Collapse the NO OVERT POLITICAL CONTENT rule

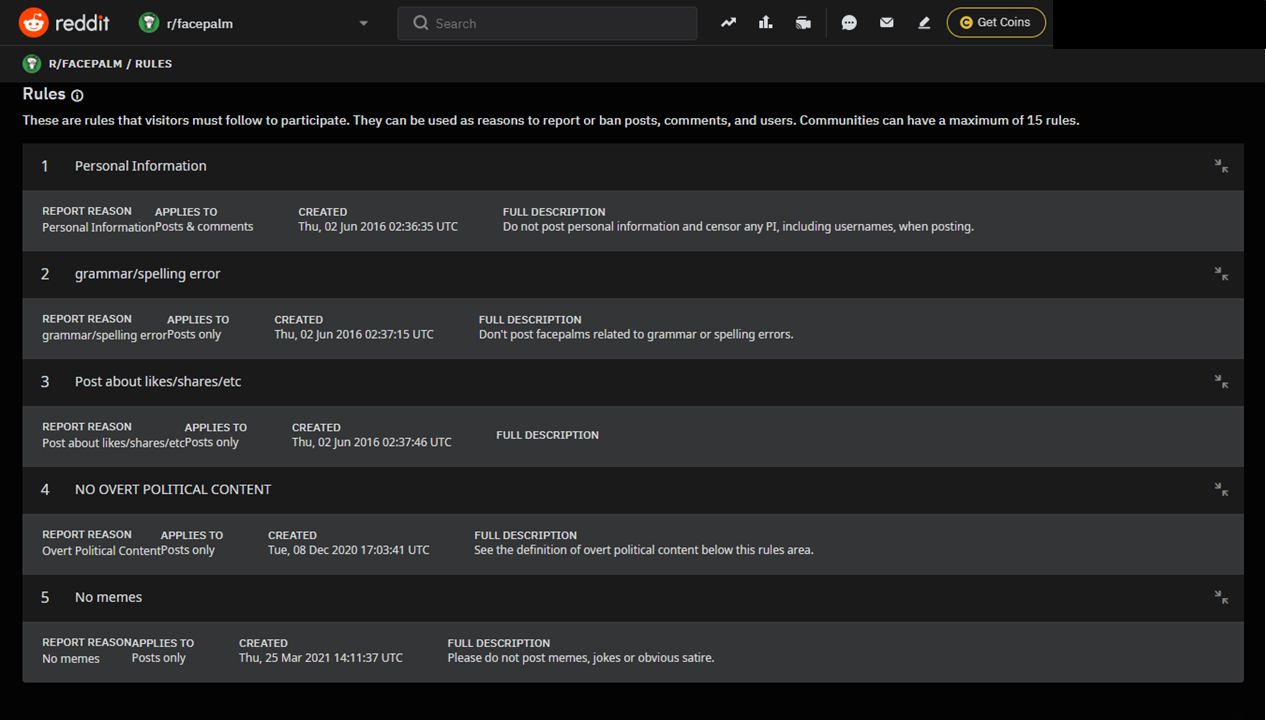pos(1221,489)
